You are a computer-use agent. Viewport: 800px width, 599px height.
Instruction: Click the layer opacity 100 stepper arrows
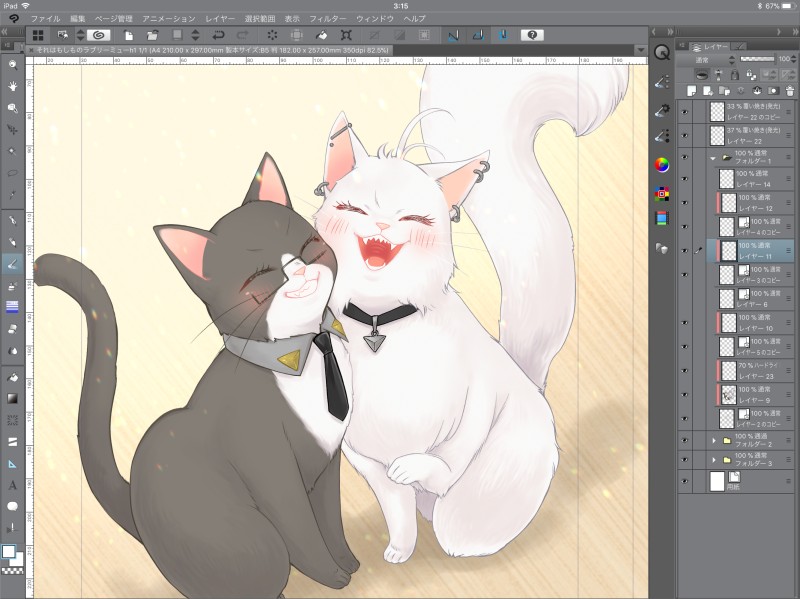793,60
